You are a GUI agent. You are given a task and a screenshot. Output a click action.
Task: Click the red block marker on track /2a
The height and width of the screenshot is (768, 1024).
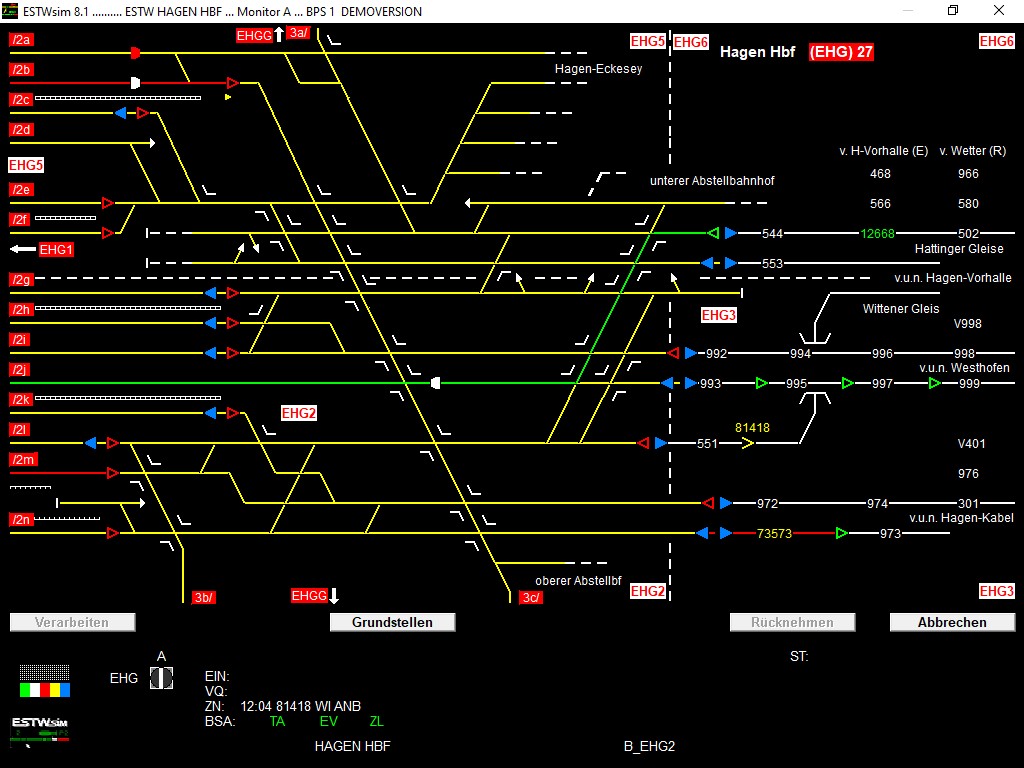[135, 53]
